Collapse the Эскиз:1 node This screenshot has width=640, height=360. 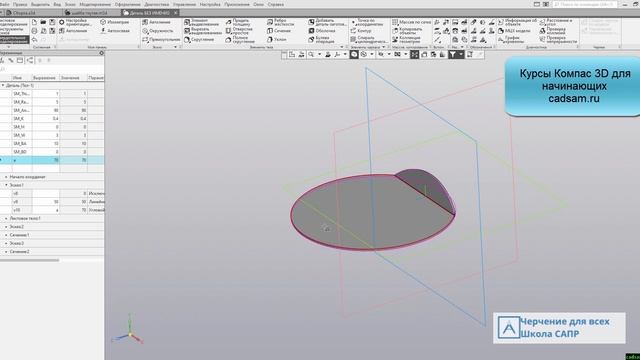6,185
